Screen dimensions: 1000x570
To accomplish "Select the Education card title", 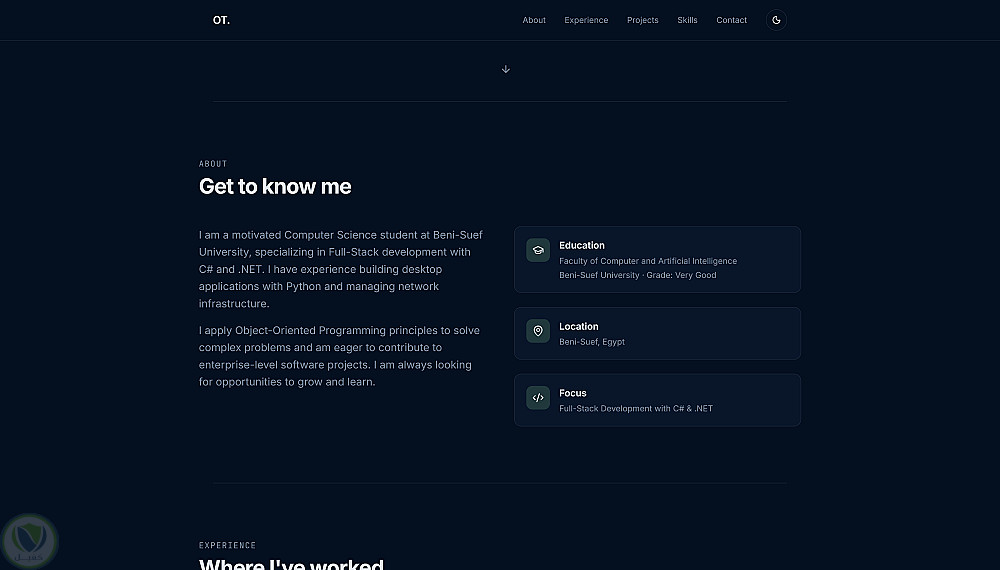I will (x=582, y=245).
